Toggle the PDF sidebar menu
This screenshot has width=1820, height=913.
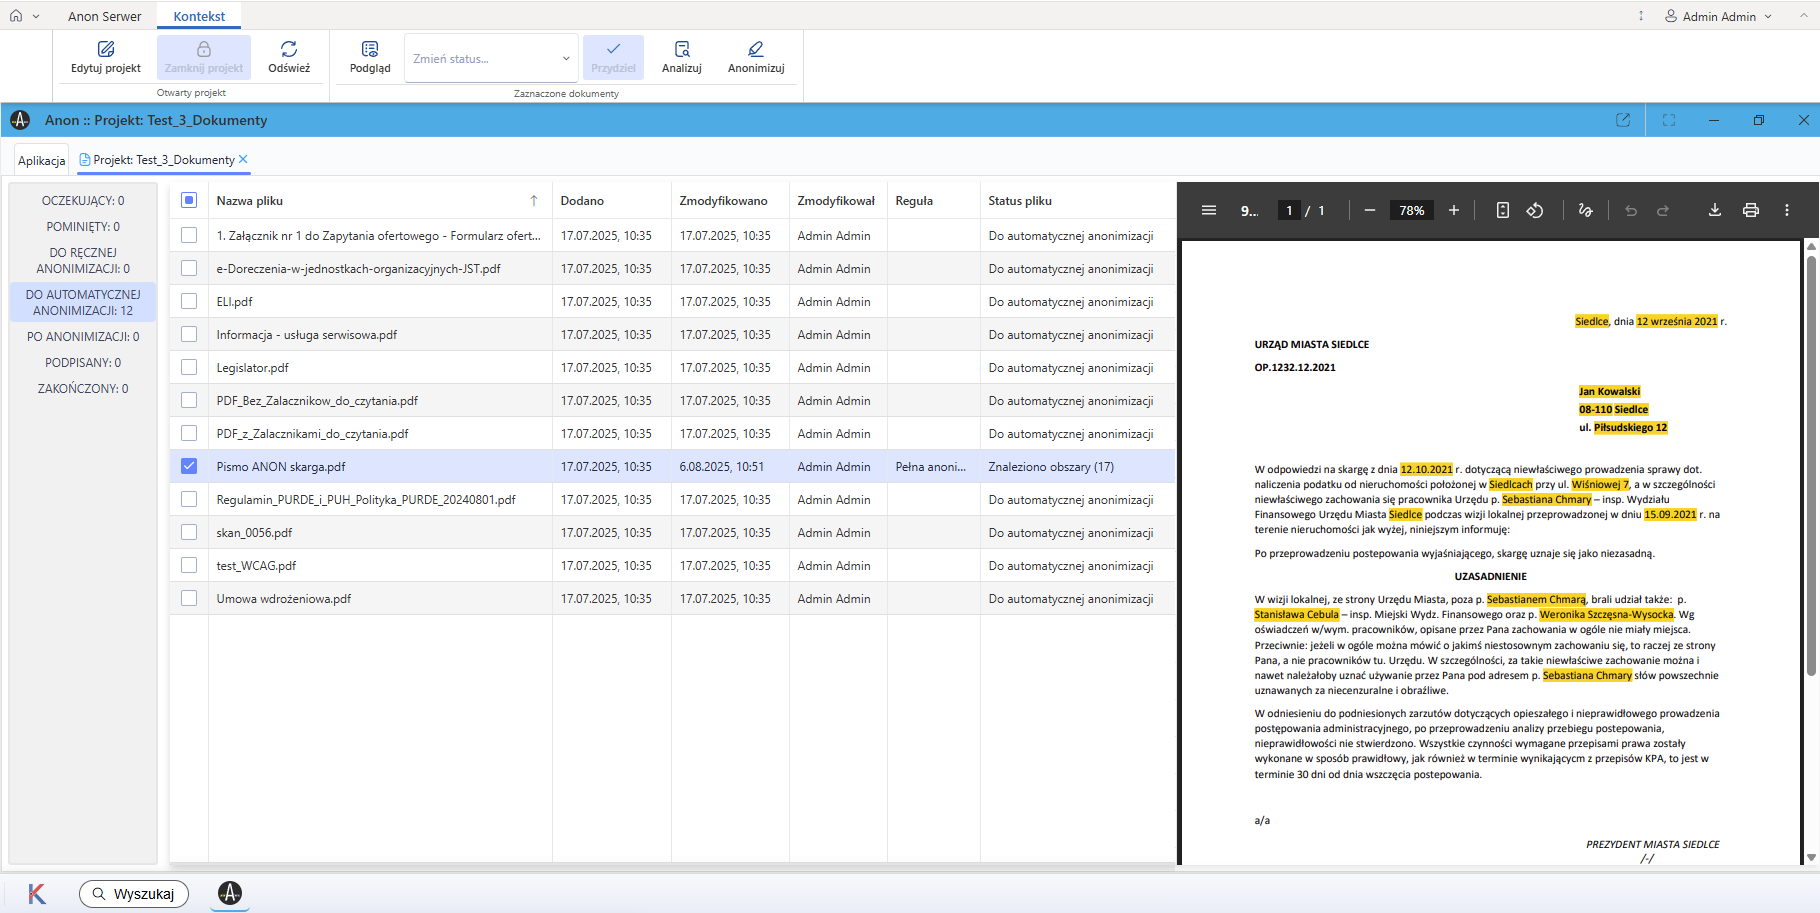1209,210
